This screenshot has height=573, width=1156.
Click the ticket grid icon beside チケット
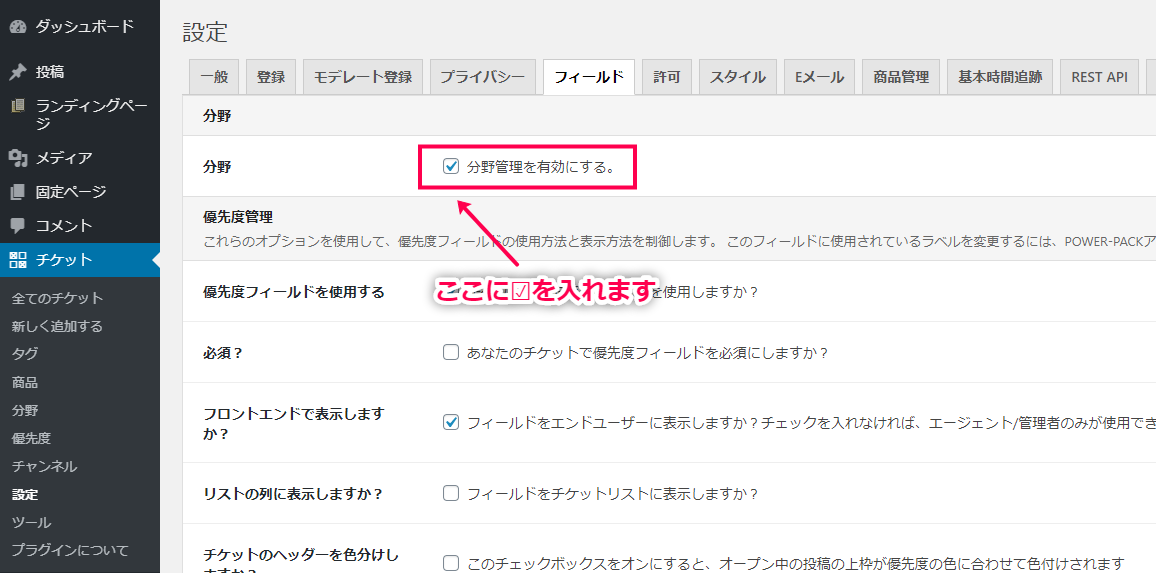tap(18, 260)
